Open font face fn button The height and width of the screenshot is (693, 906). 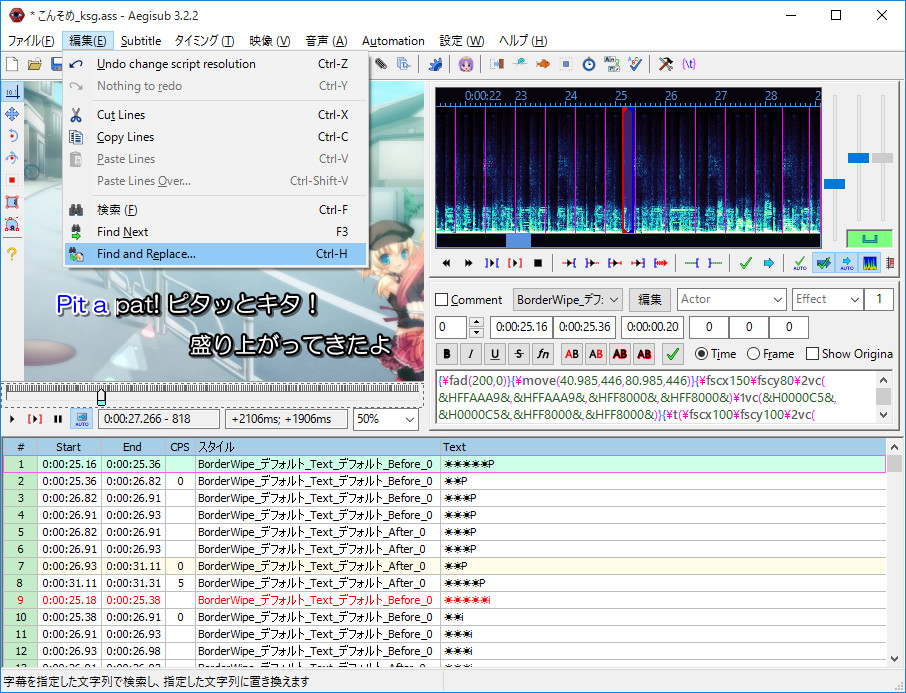[x=543, y=354]
